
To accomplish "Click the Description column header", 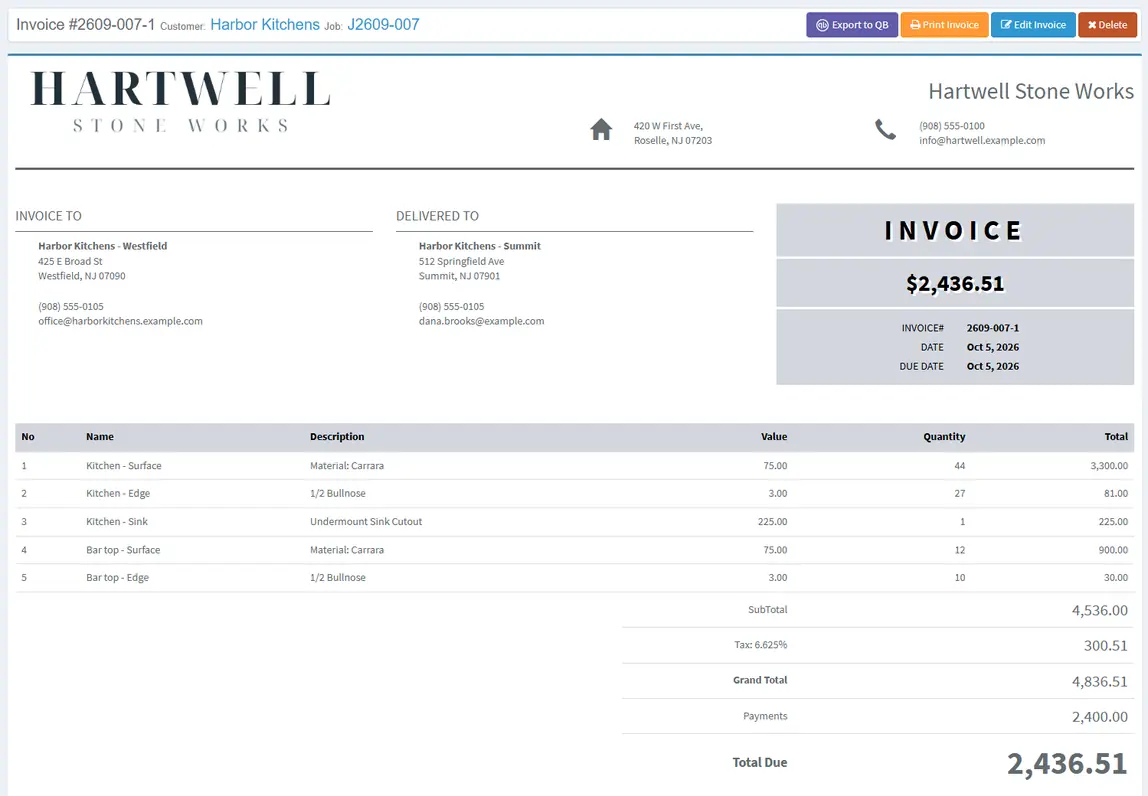I will tap(337, 436).
